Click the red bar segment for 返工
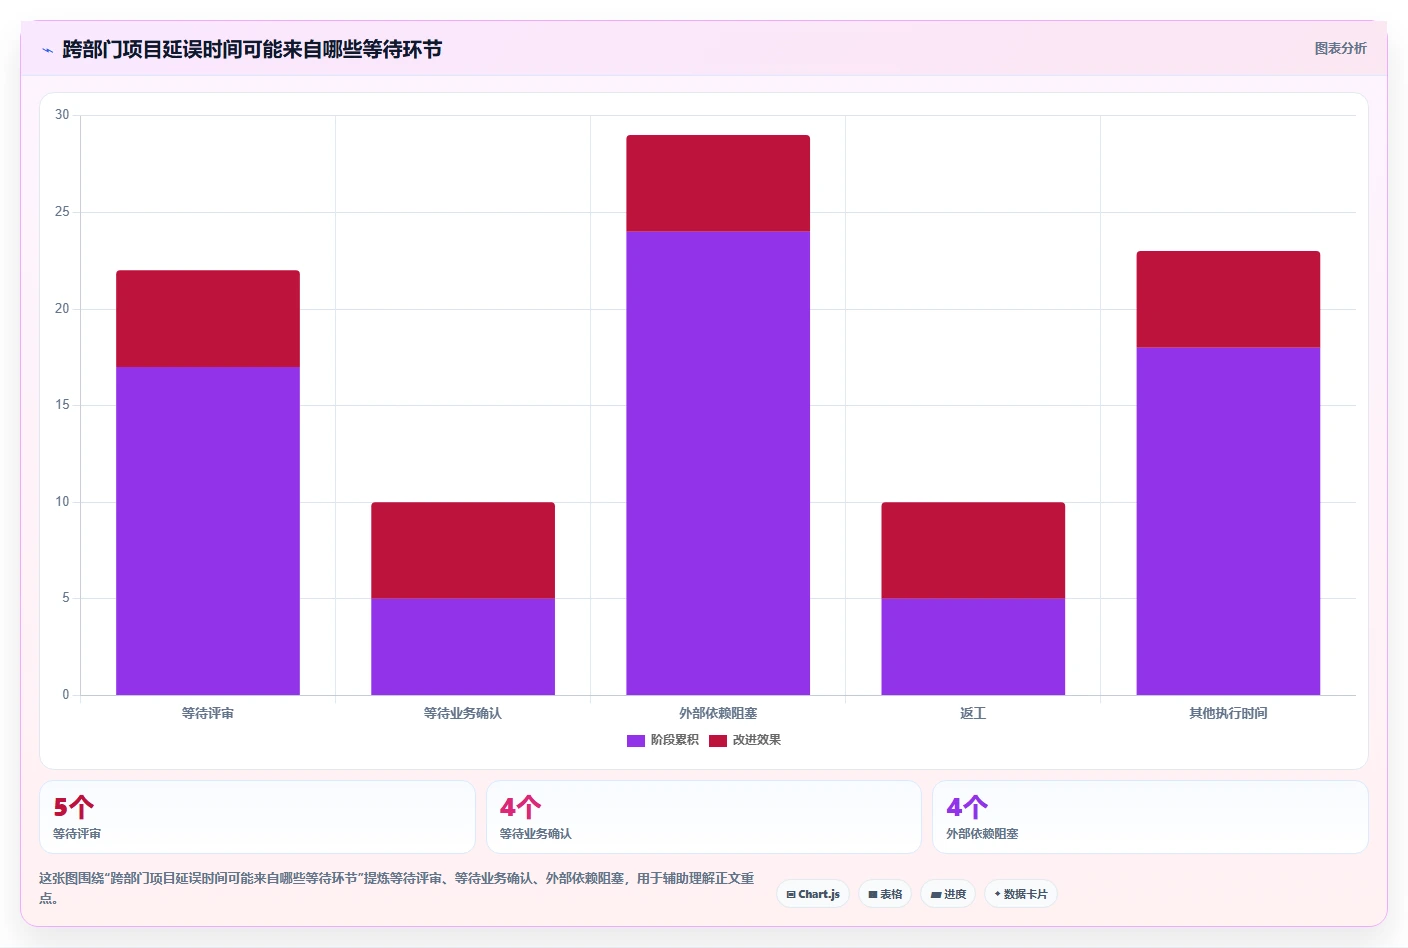The height and width of the screenshot is (948, 1408). pyautogui.click(x=973, y=550)
